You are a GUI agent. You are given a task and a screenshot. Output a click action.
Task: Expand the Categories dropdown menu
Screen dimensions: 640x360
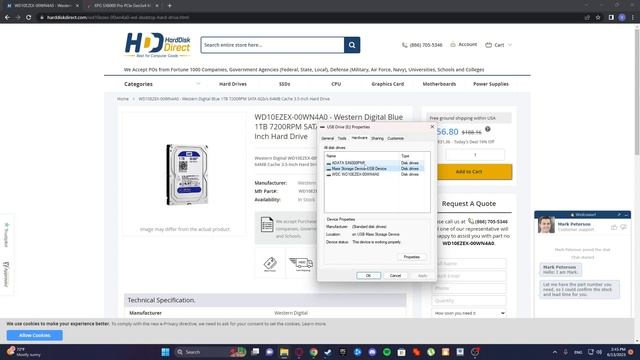click(x=162, y=84)
